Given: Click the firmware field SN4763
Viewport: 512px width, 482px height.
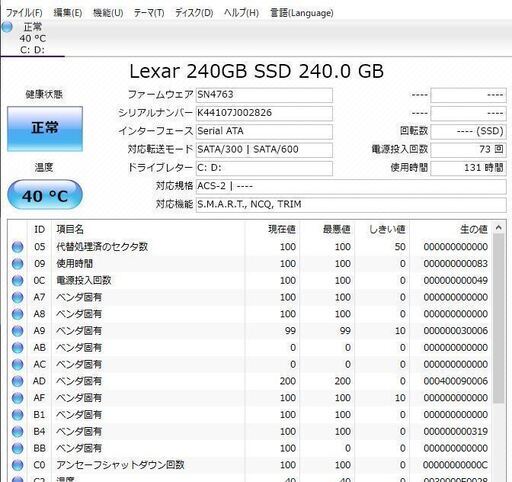Looking at the screenshot, I should pos(264,95).
